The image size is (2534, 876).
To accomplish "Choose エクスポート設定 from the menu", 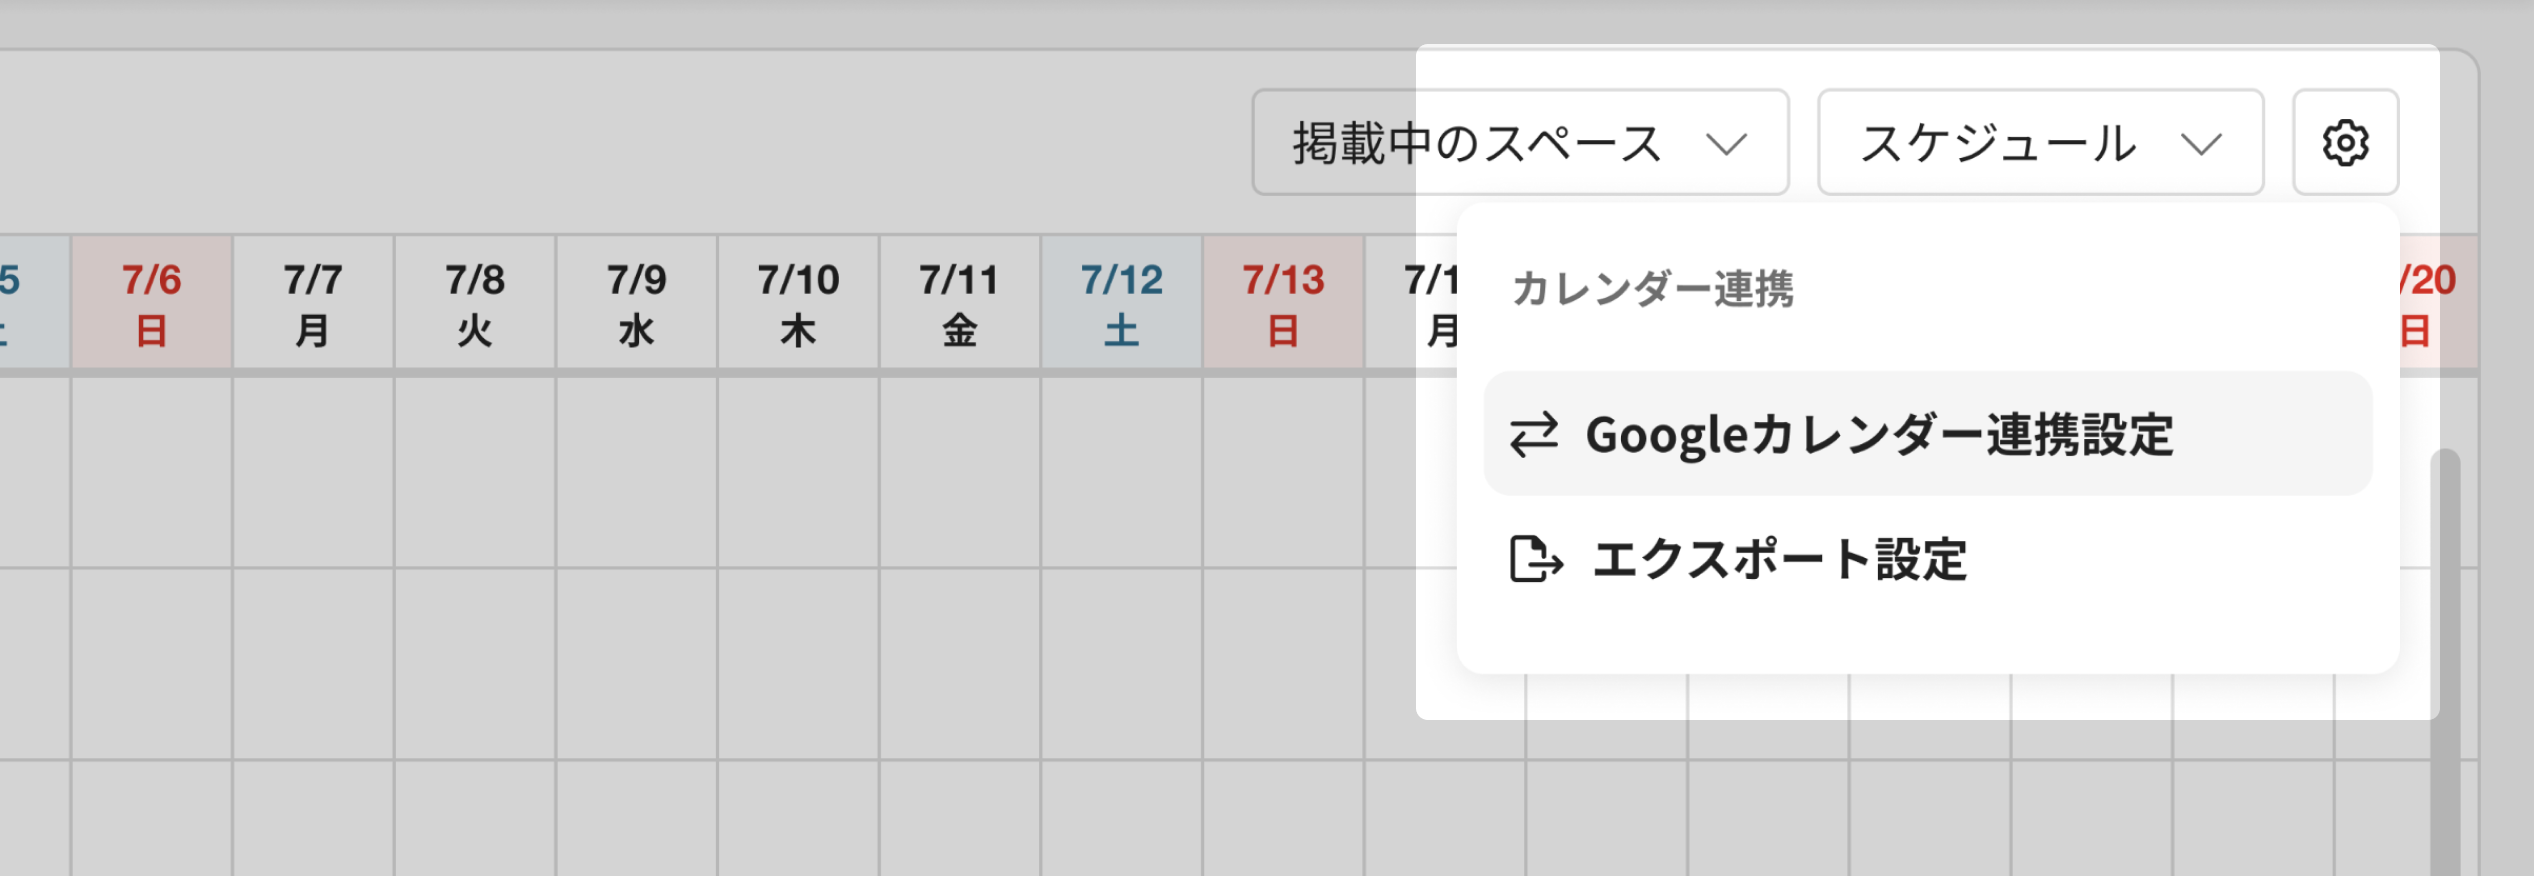I will [1780, 561].
